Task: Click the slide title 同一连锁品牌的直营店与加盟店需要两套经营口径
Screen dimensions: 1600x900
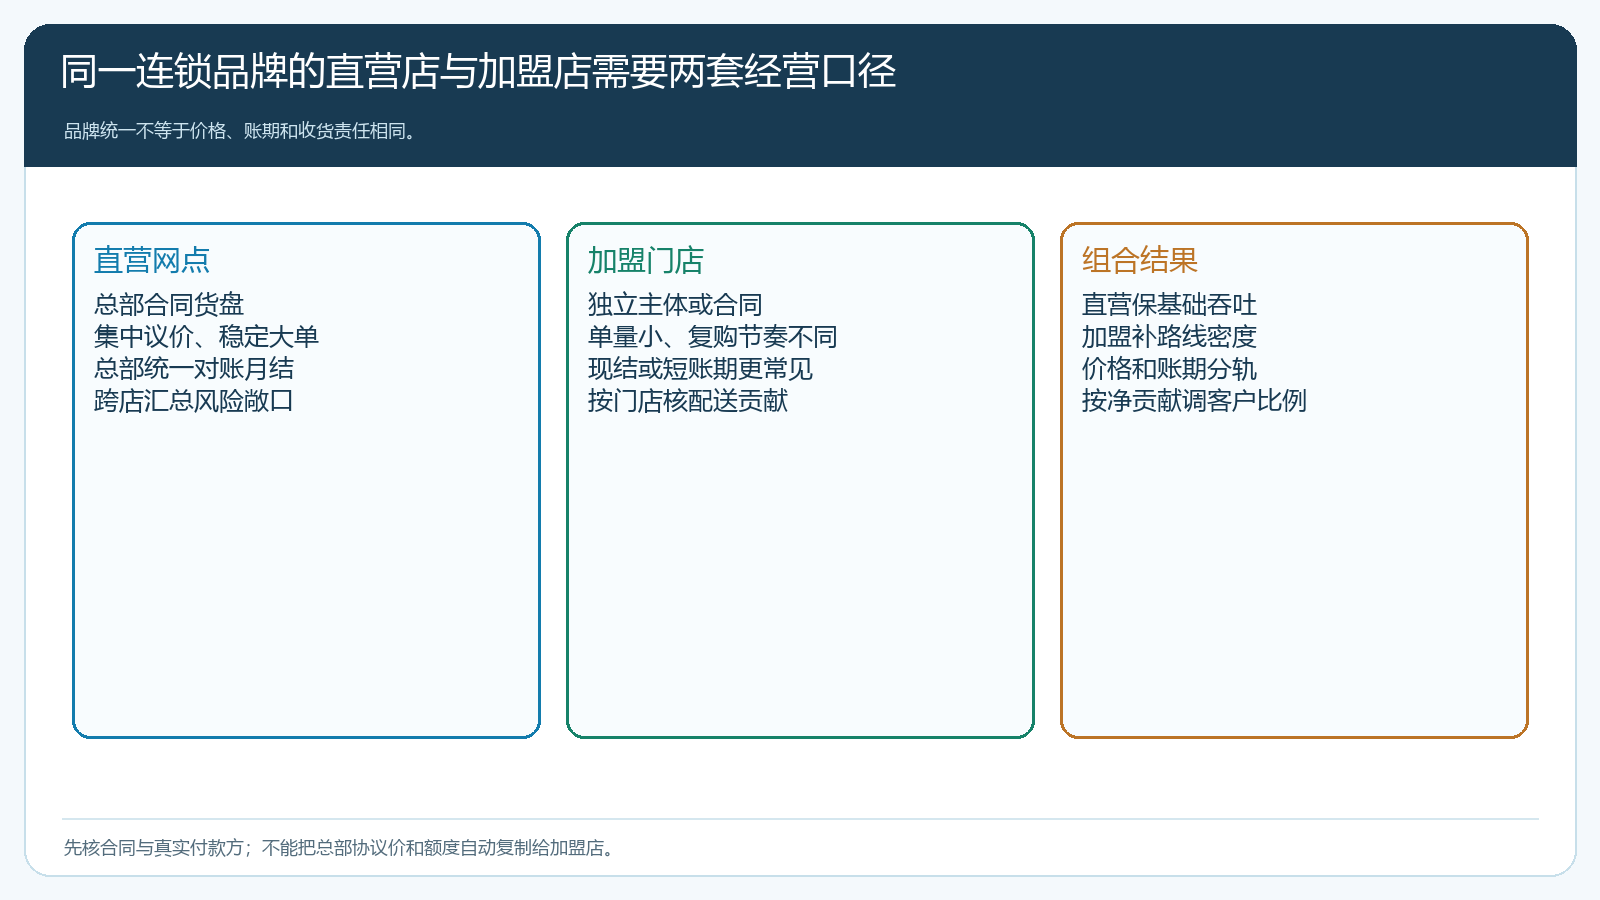Action: (x=478, y=71)
